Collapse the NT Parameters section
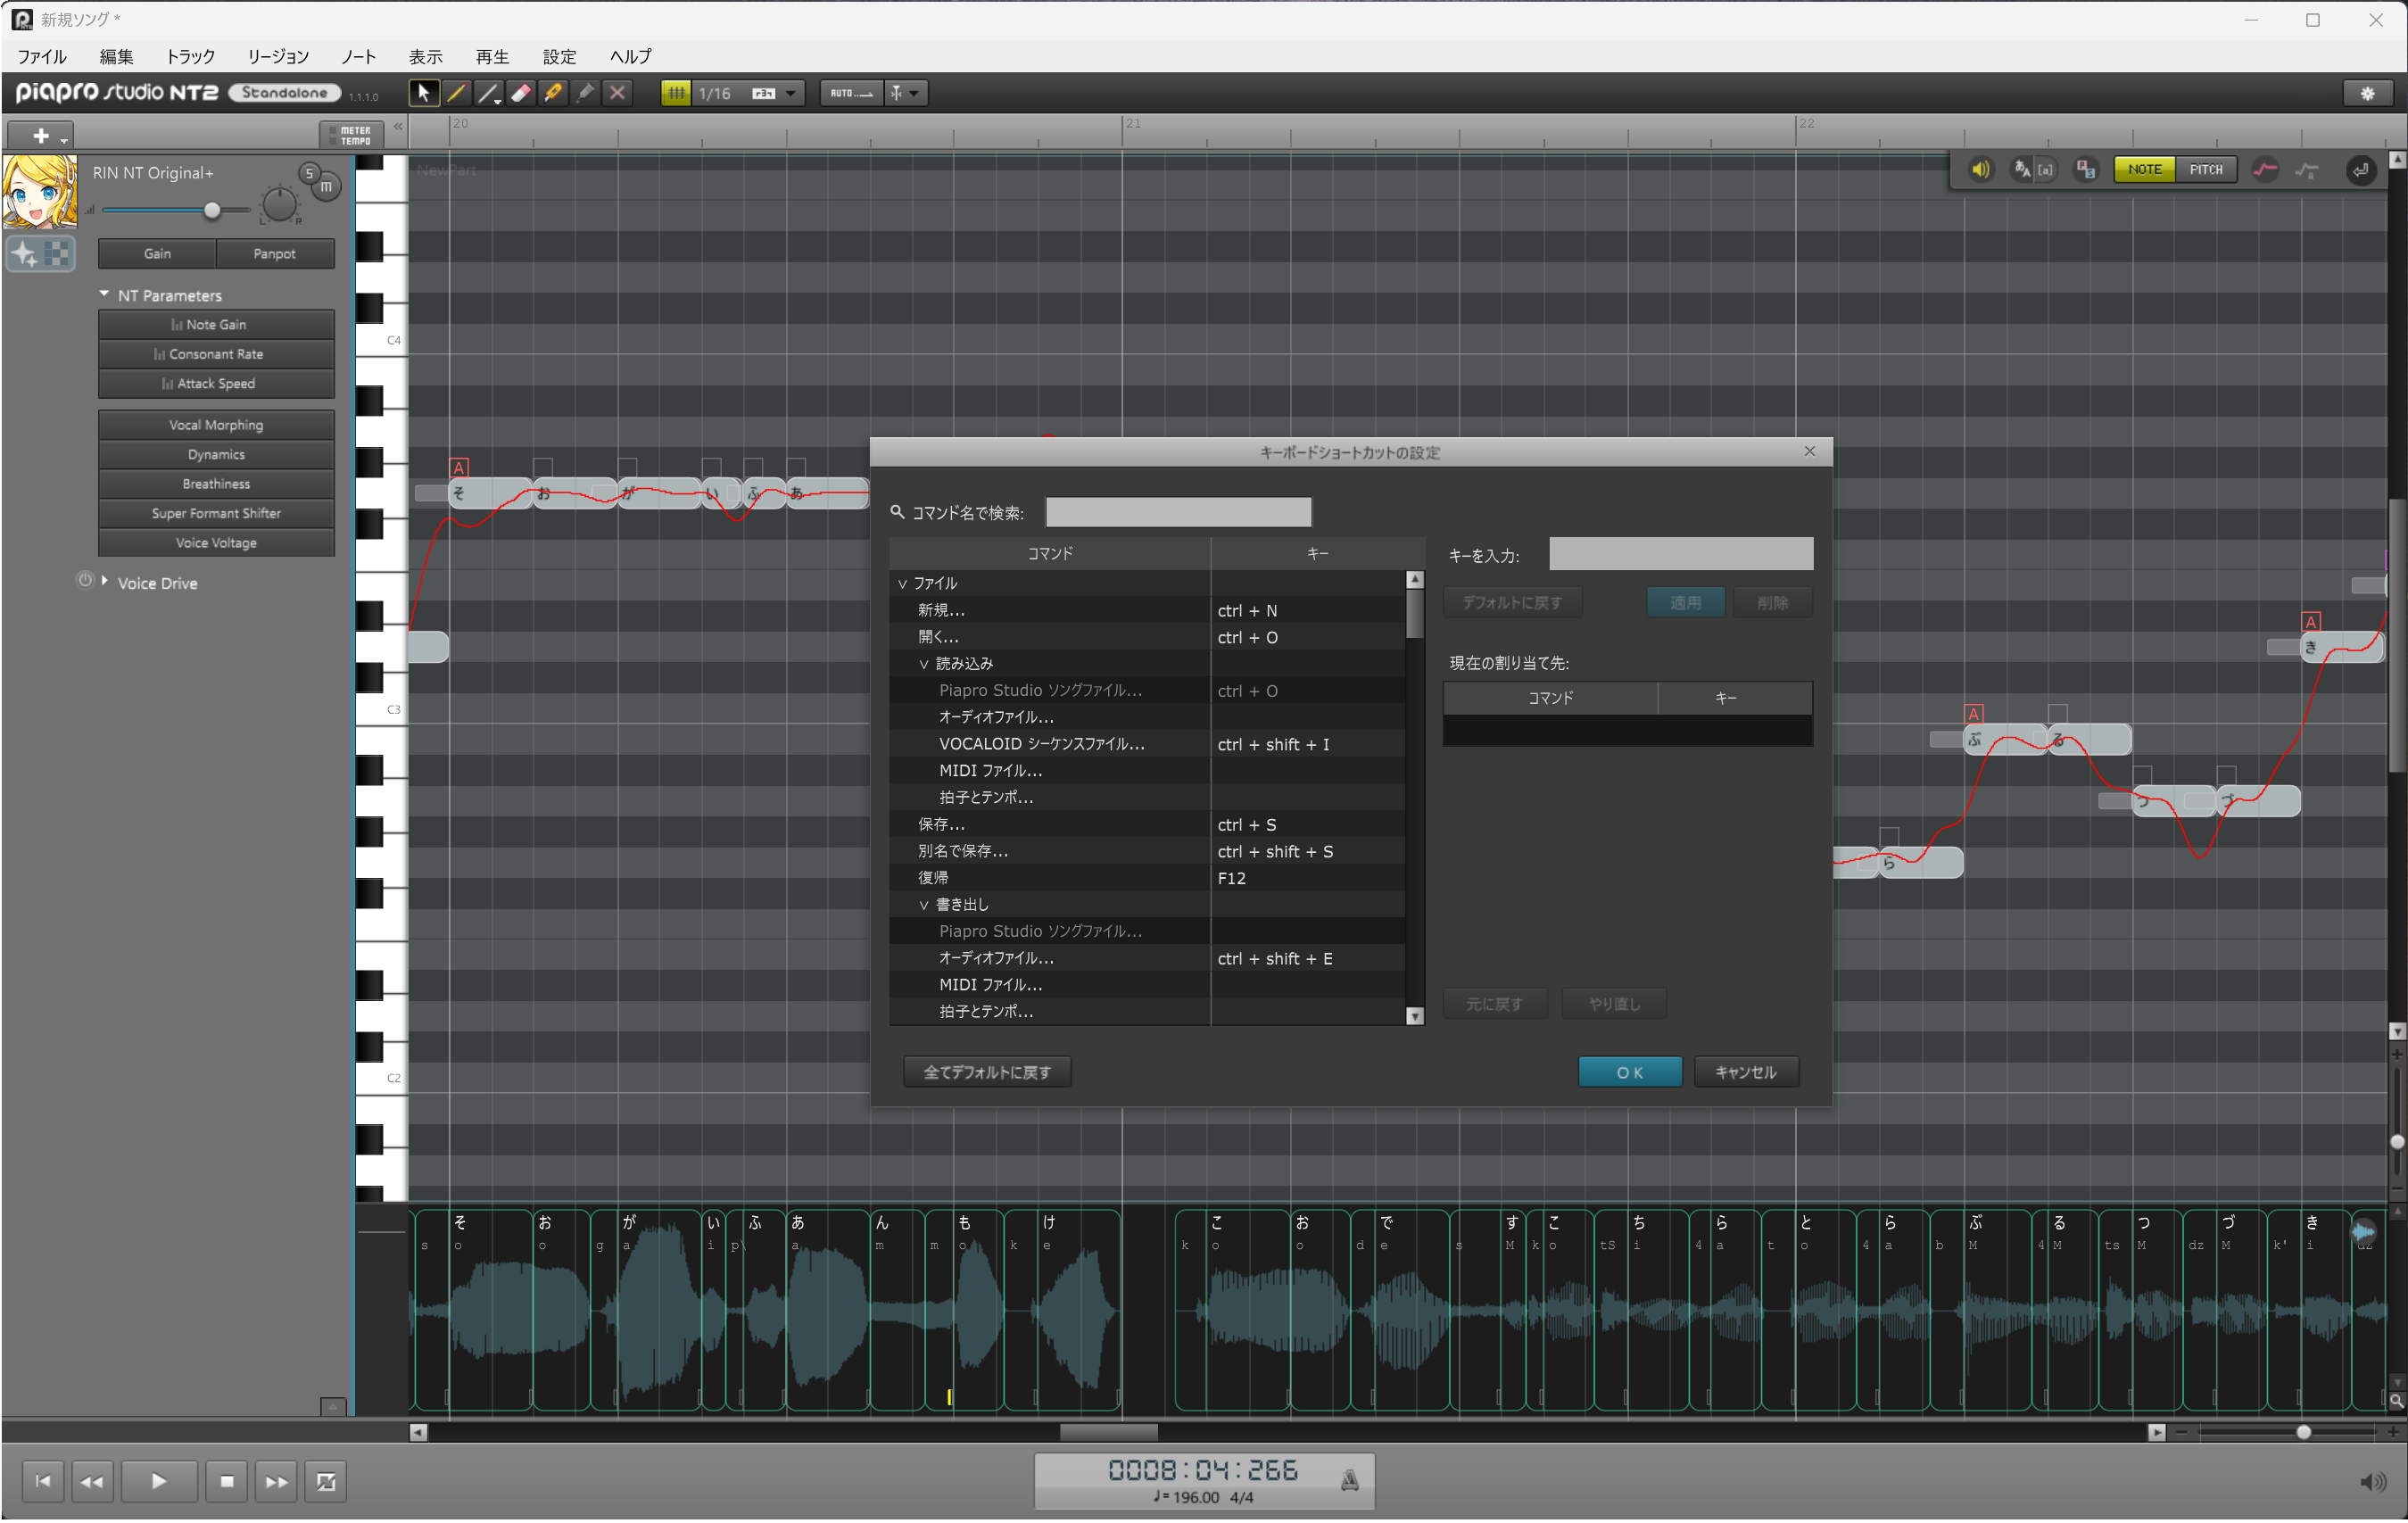 point(104,294)
